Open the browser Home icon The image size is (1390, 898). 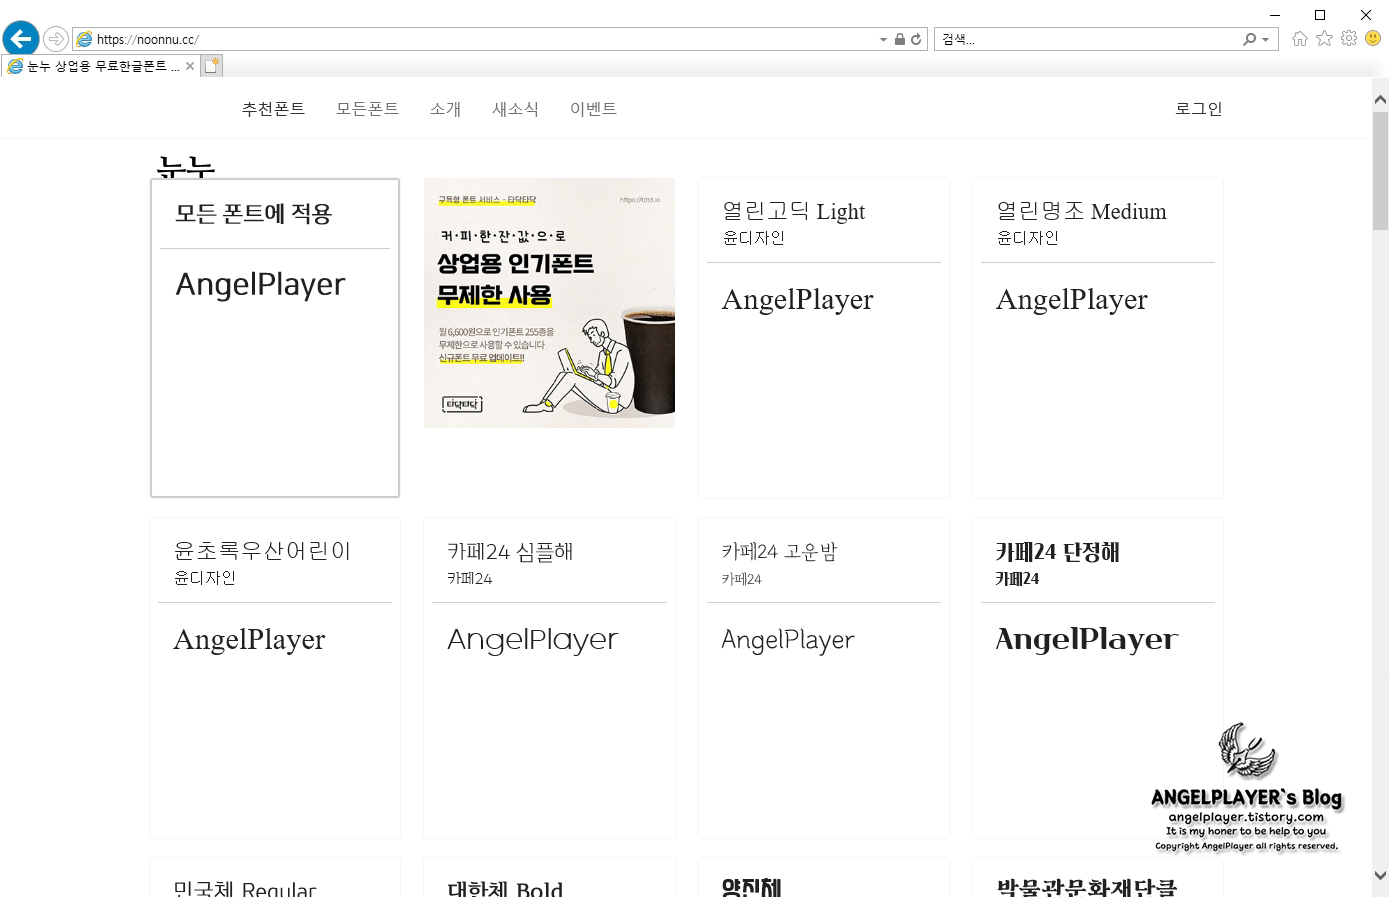tap(1300, 38)
